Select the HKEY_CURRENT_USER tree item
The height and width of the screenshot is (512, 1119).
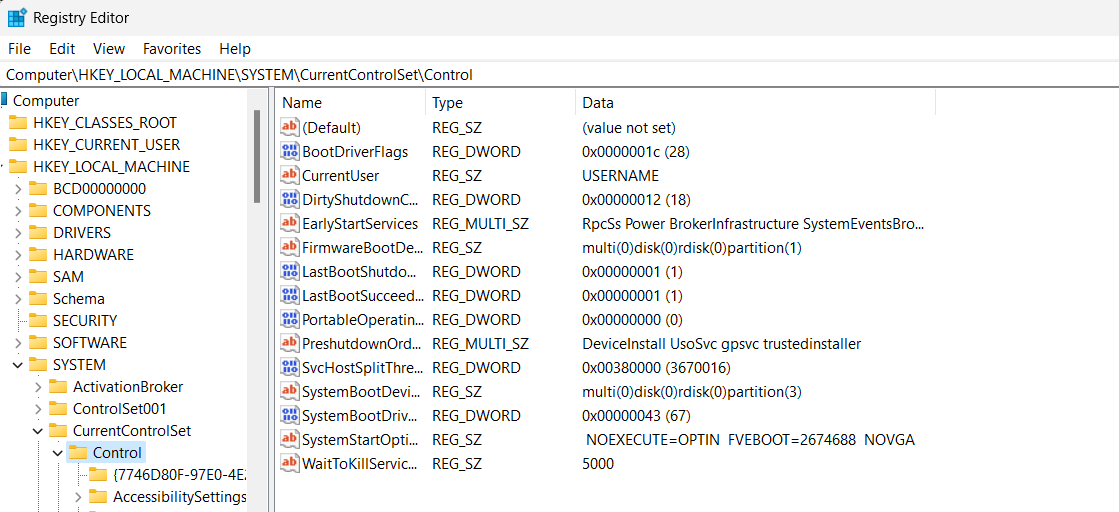(106, 145)
